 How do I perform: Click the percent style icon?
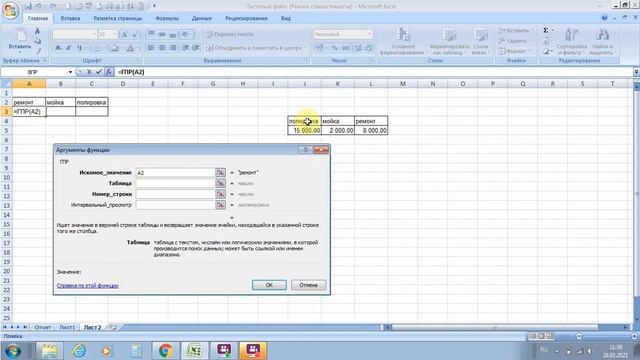(x=335, y=48)
